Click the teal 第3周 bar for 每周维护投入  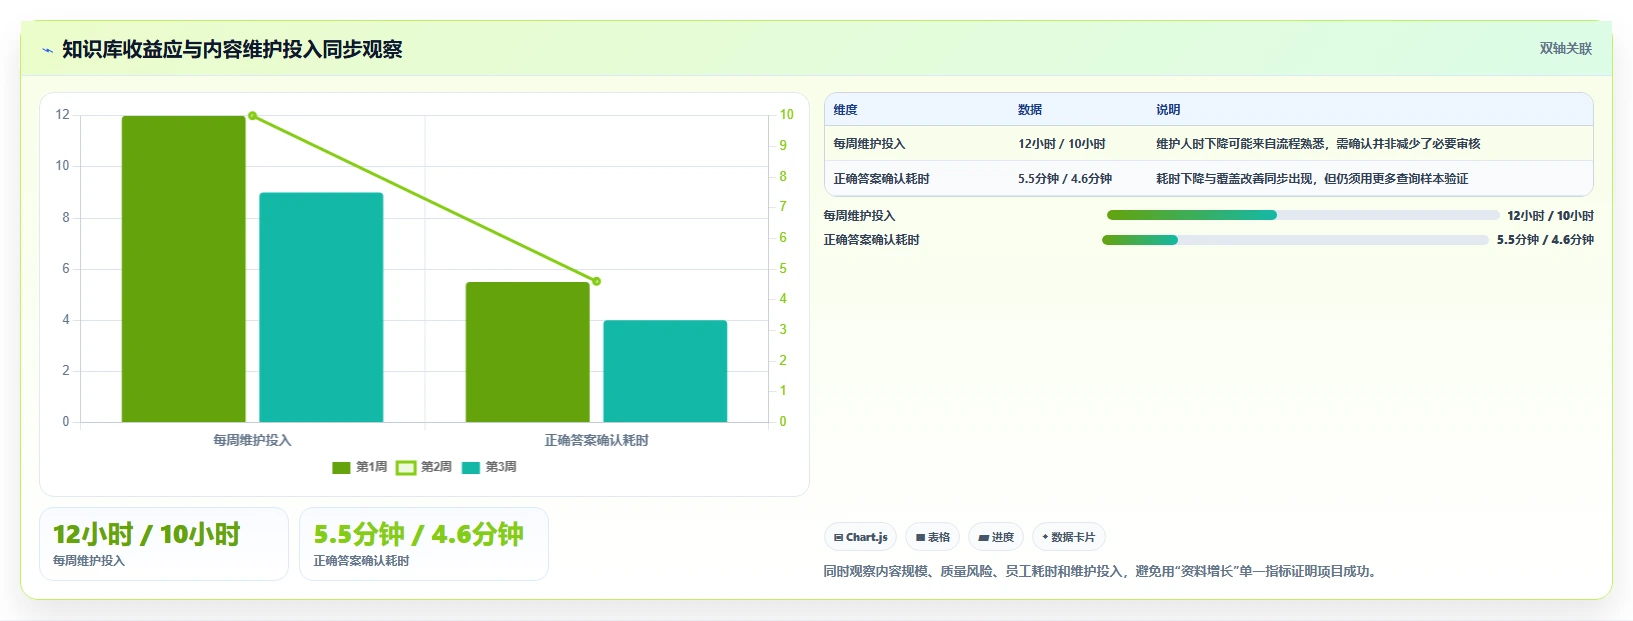pos(321,307)
